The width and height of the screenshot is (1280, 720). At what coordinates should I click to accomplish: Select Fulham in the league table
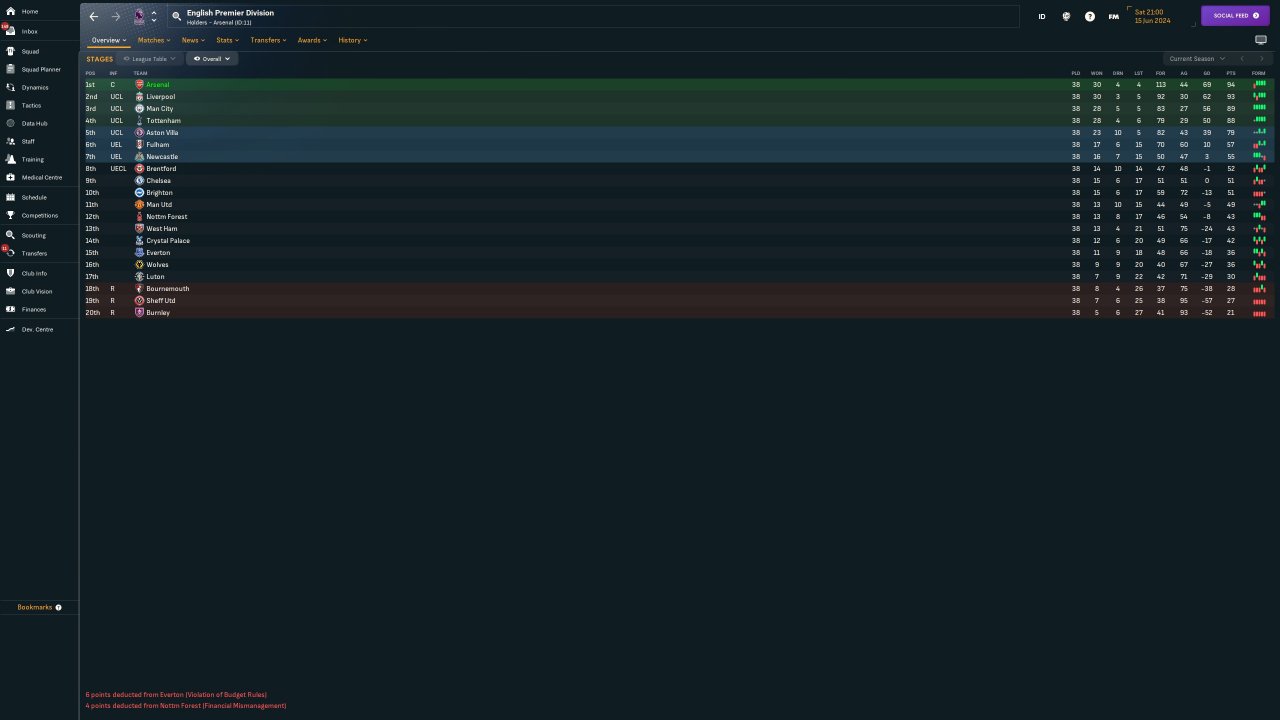tap(157, 145)
